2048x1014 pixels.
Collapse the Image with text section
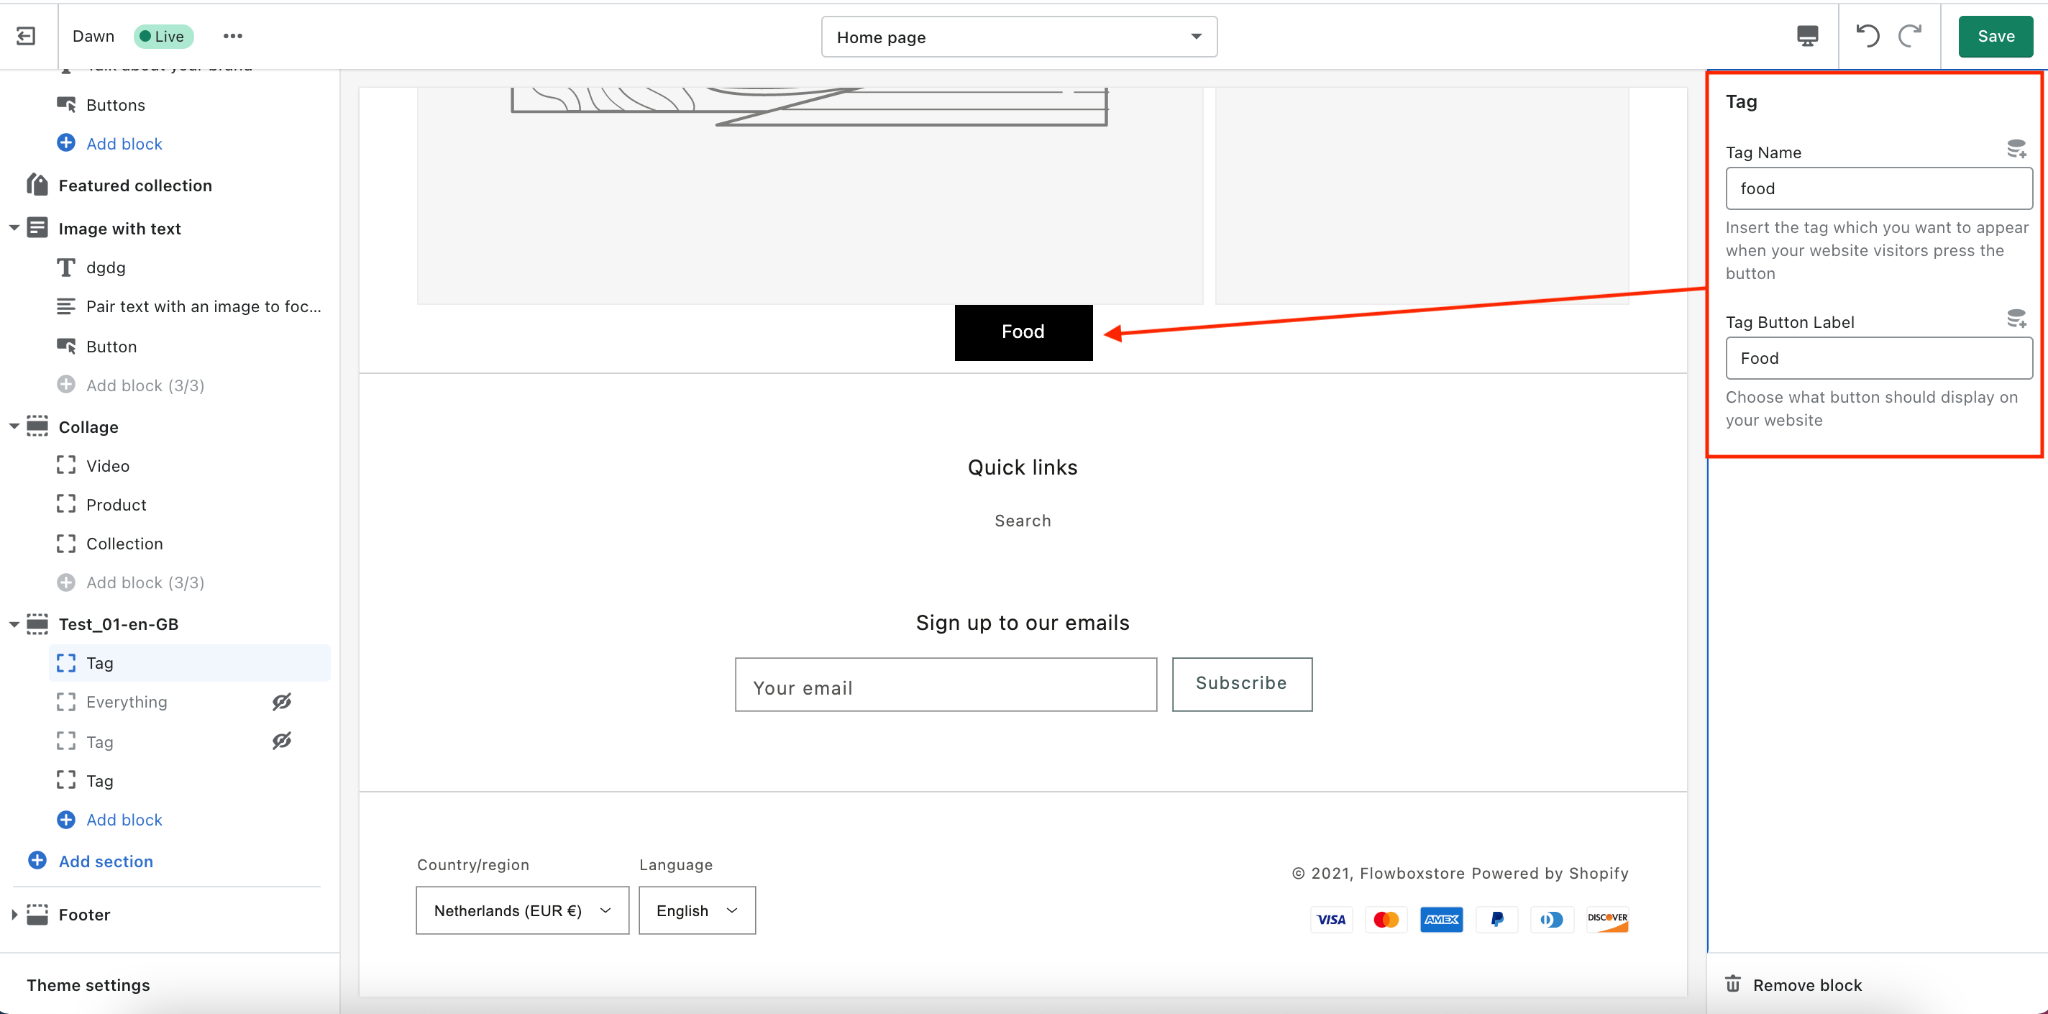(x=14, y=228)
